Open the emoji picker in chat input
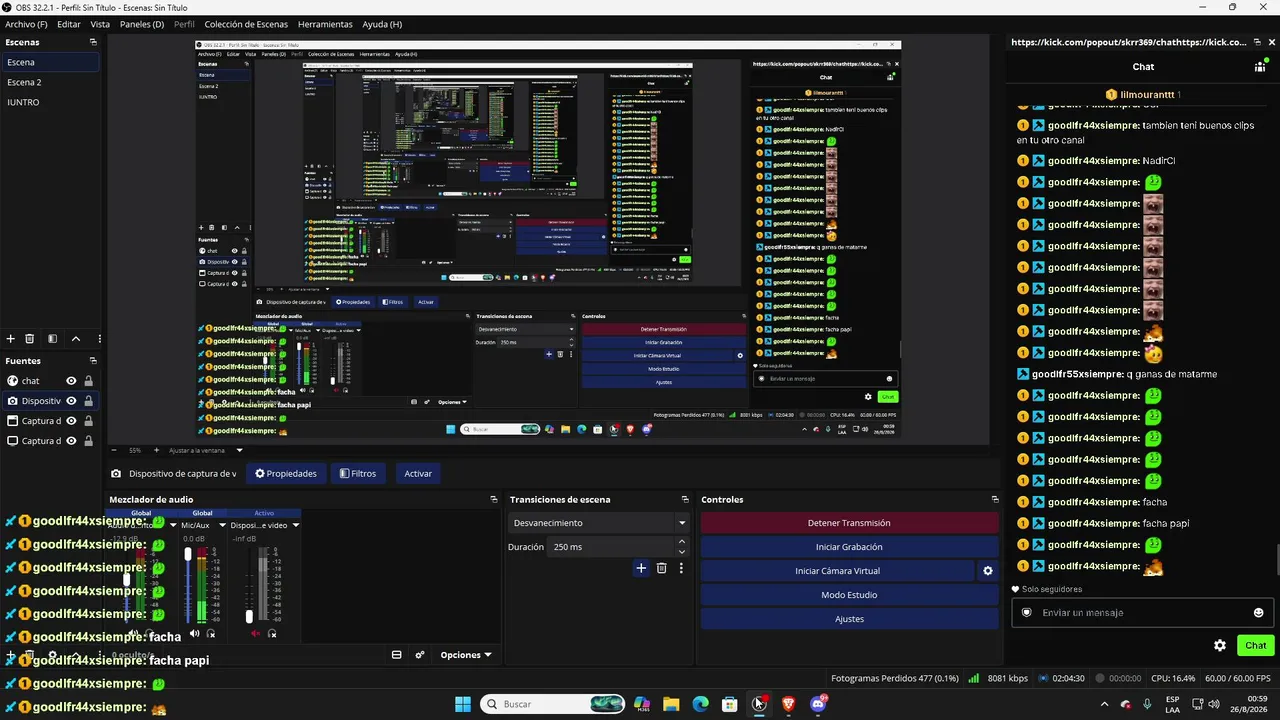 (x=1258, y=613)
